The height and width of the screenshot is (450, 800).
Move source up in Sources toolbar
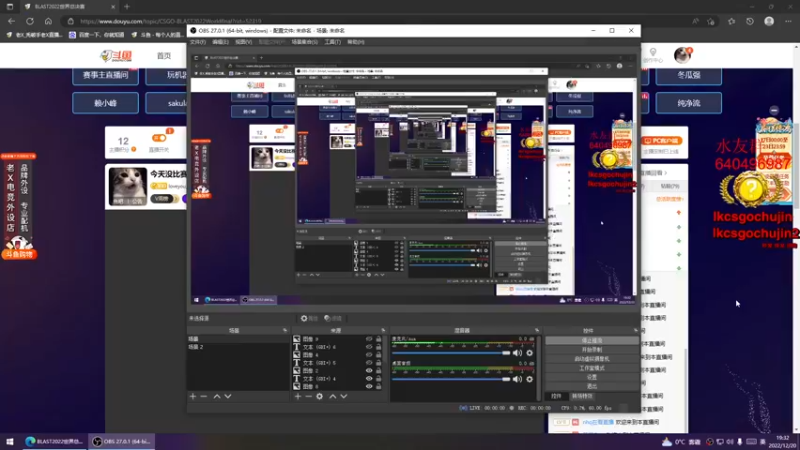click(x=333, y=396)
